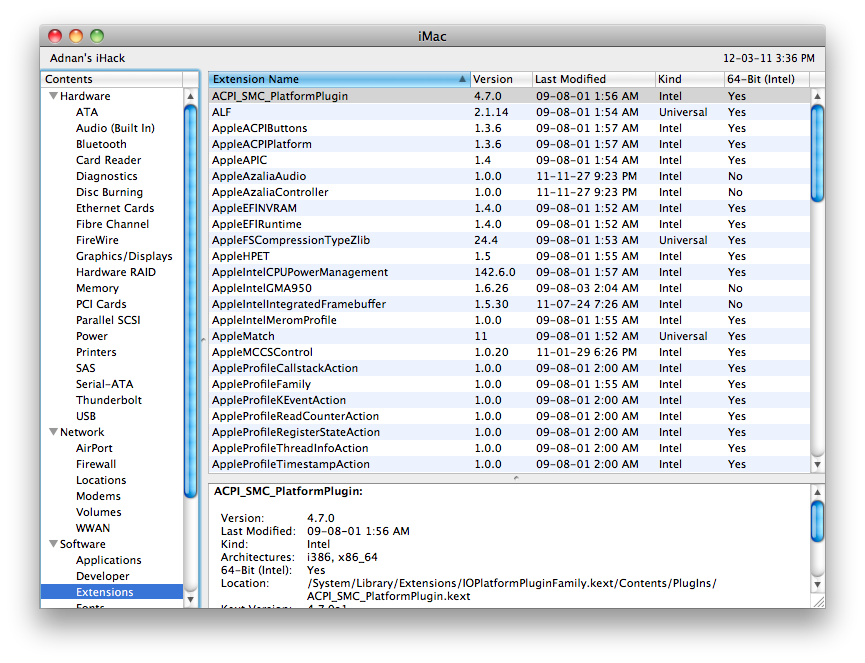This screenshot has height=663, width=865.
Task: Select Extensions in sidebar
Action: pos(112,592)
